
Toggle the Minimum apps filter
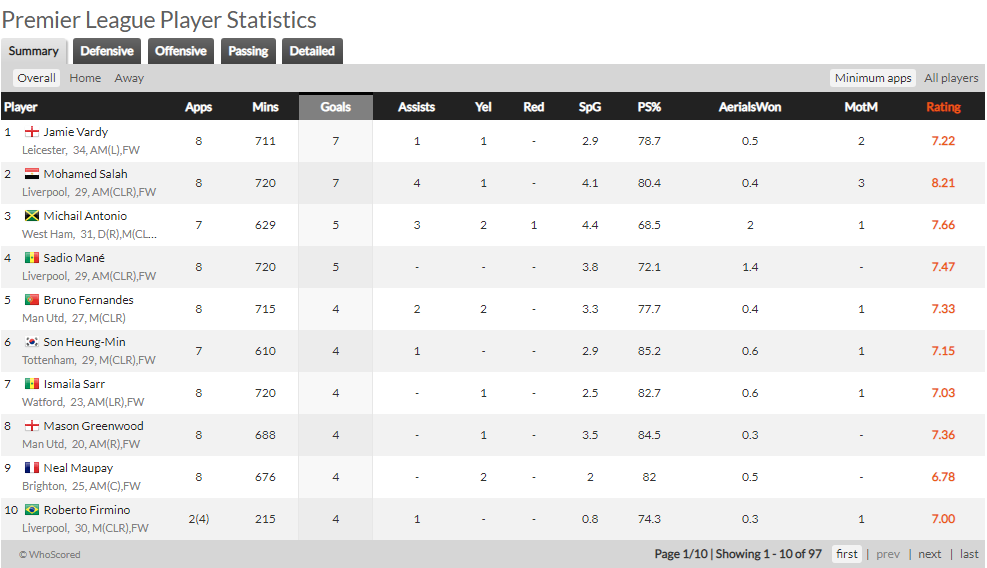873,78
